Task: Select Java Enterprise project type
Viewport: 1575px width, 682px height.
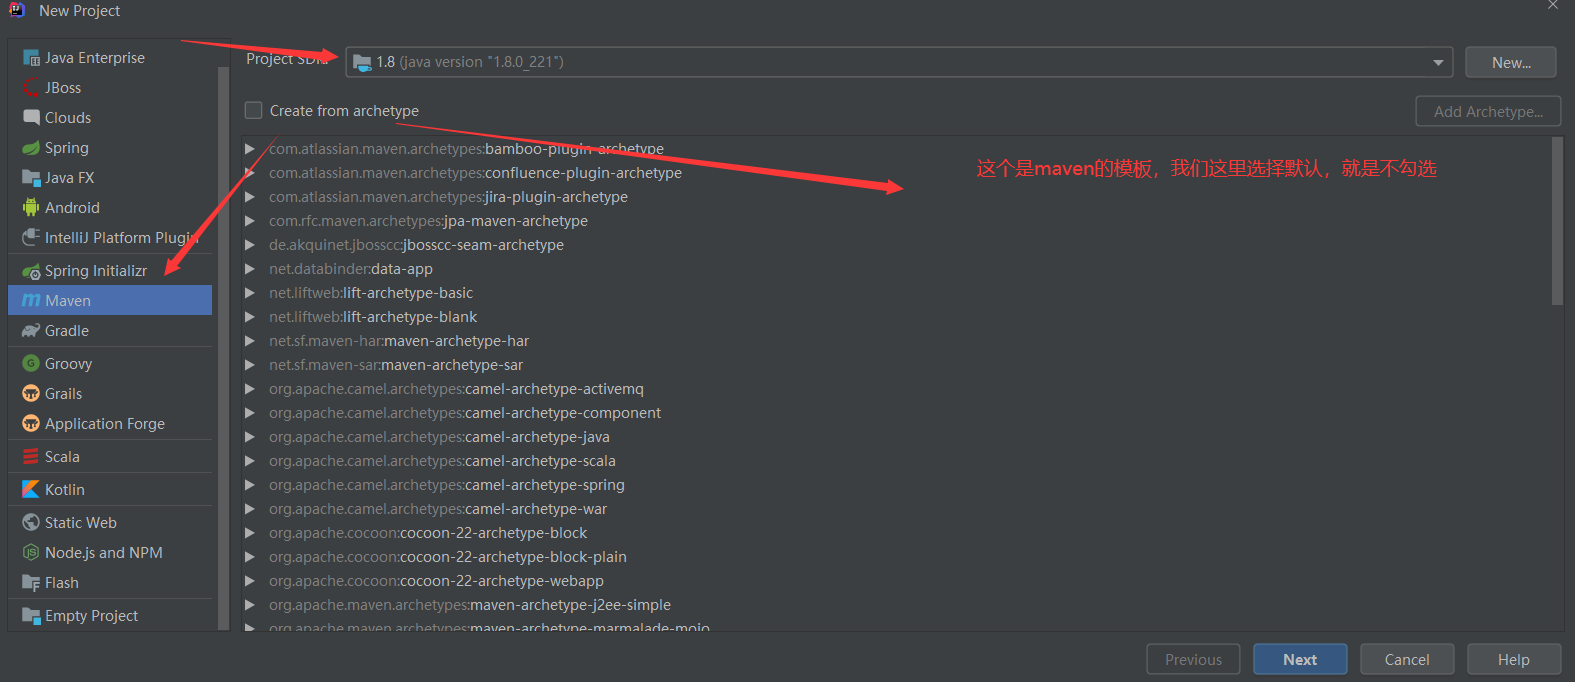Action: [110, 58]
